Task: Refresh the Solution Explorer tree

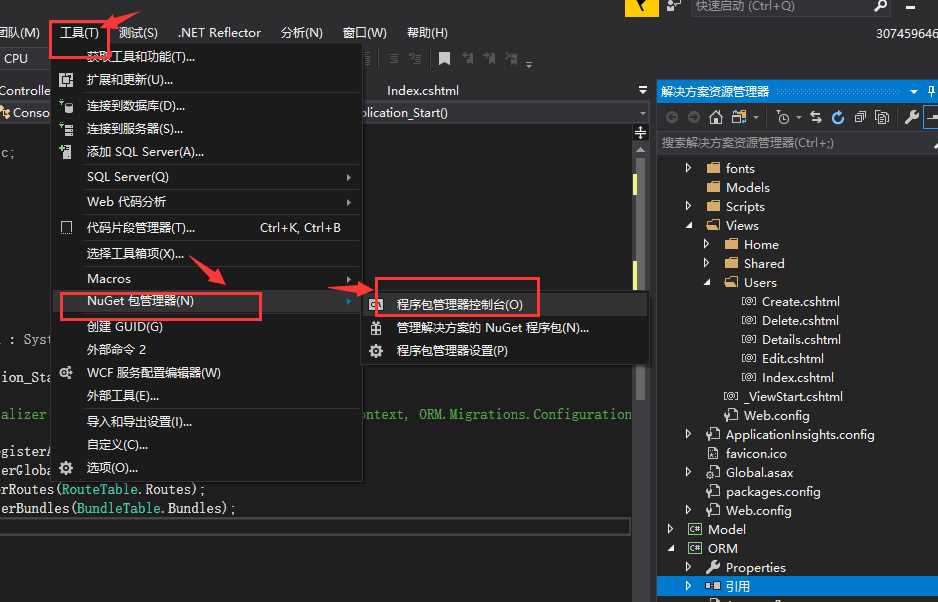Action: [x=838, y=117]
